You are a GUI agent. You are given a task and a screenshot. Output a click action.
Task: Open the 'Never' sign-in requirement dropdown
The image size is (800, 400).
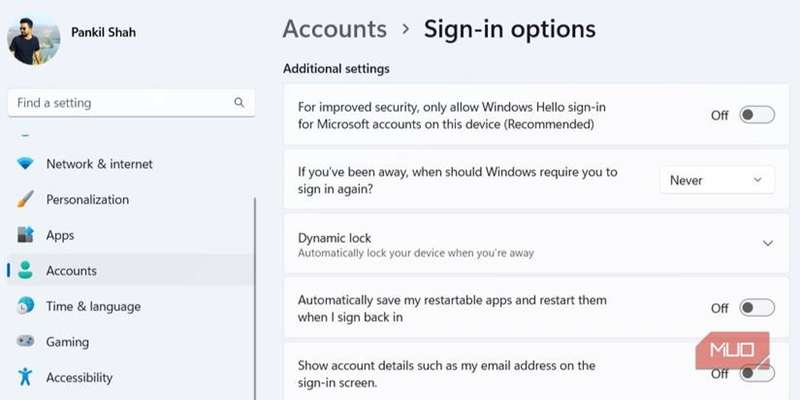pos(717,180)
